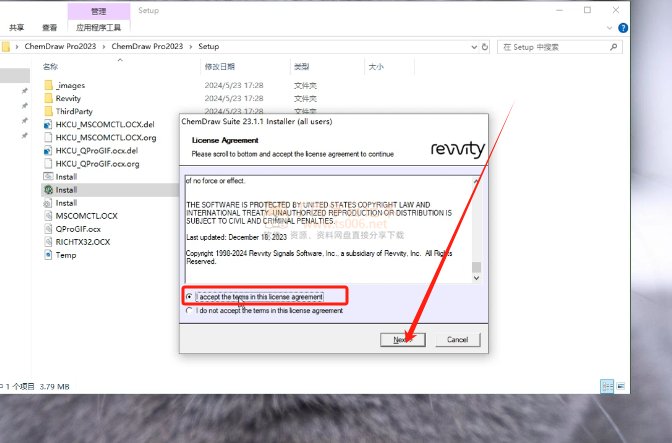Open the 查看 ribbon tab
This screenshot has width=672, height=443.
click(49, 28)
